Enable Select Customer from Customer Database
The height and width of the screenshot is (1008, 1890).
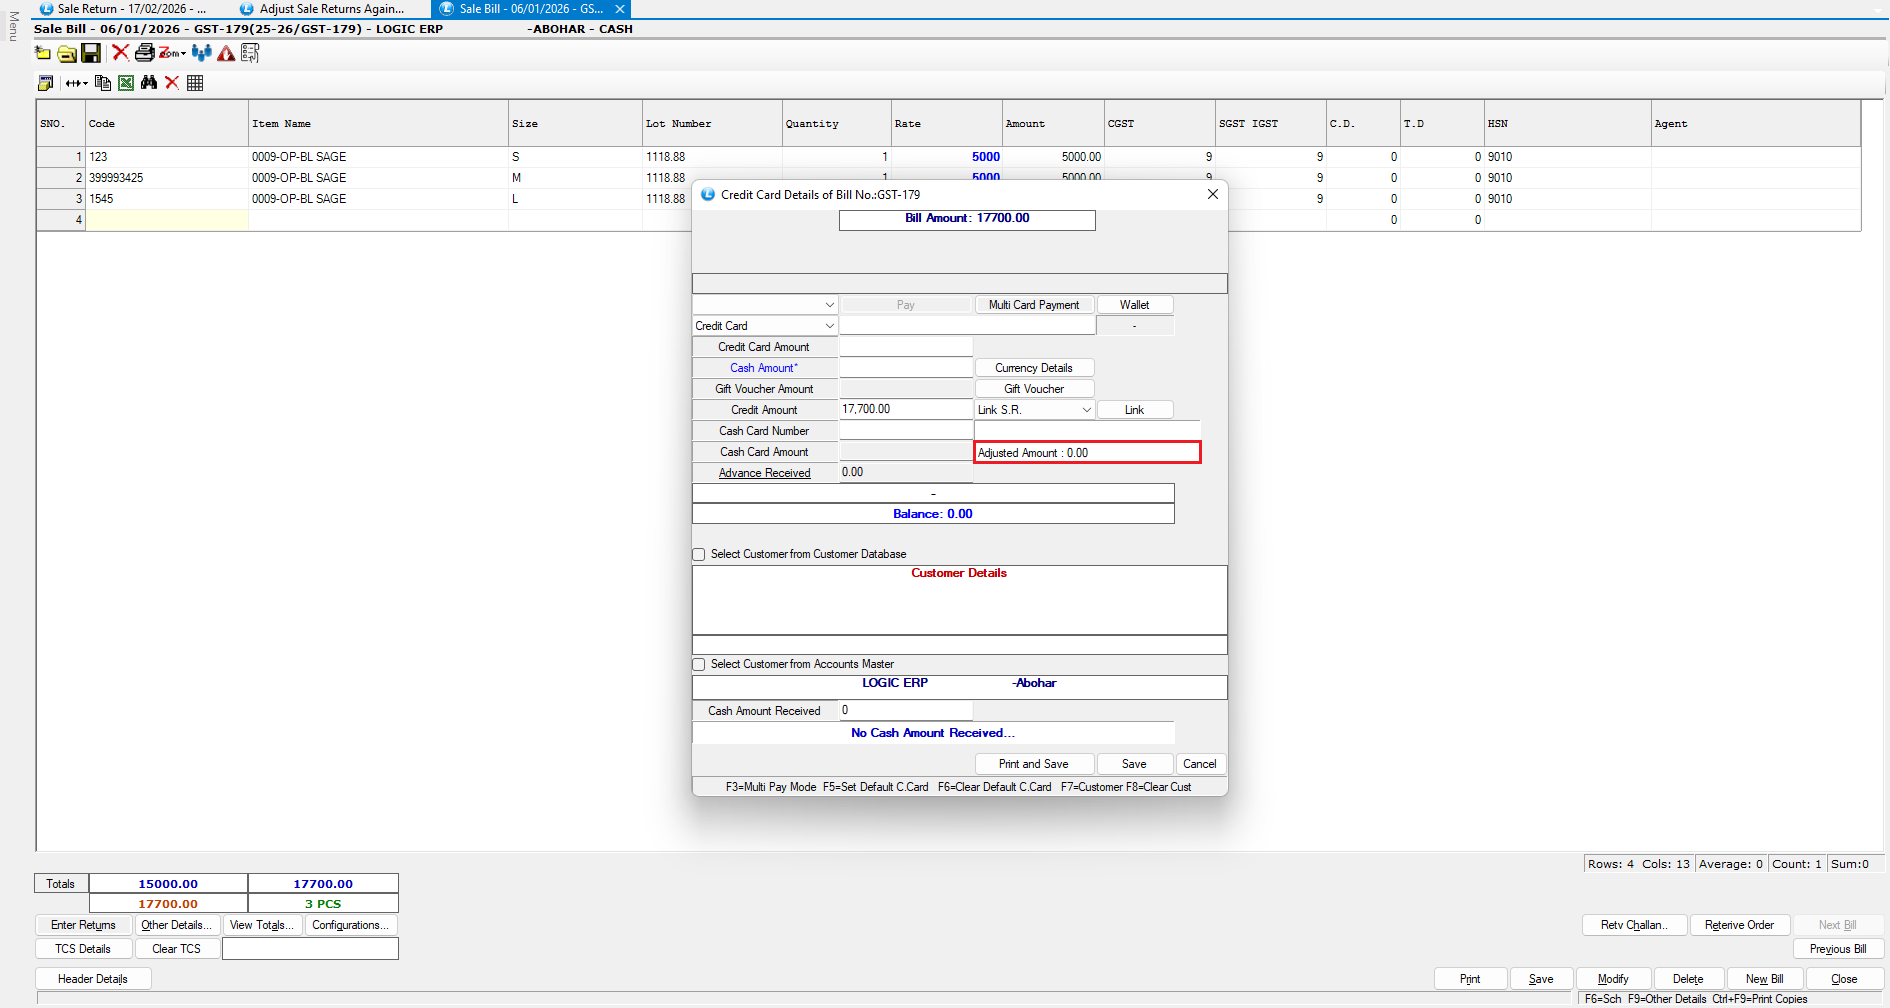pyautogui.click(x=699, y=554)
